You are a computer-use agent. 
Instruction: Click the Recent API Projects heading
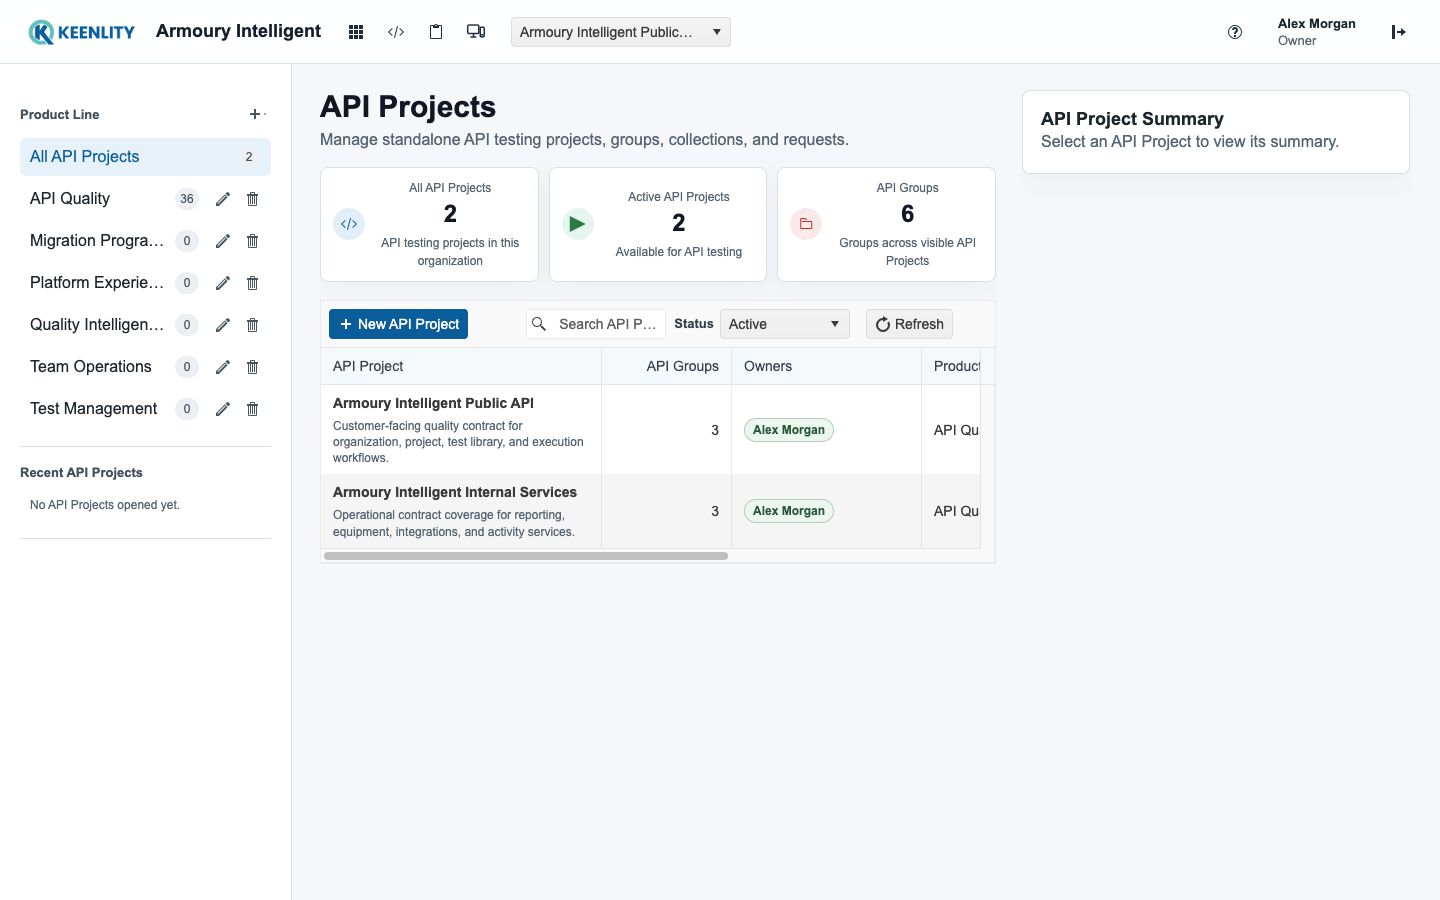[x=81, y=473]
